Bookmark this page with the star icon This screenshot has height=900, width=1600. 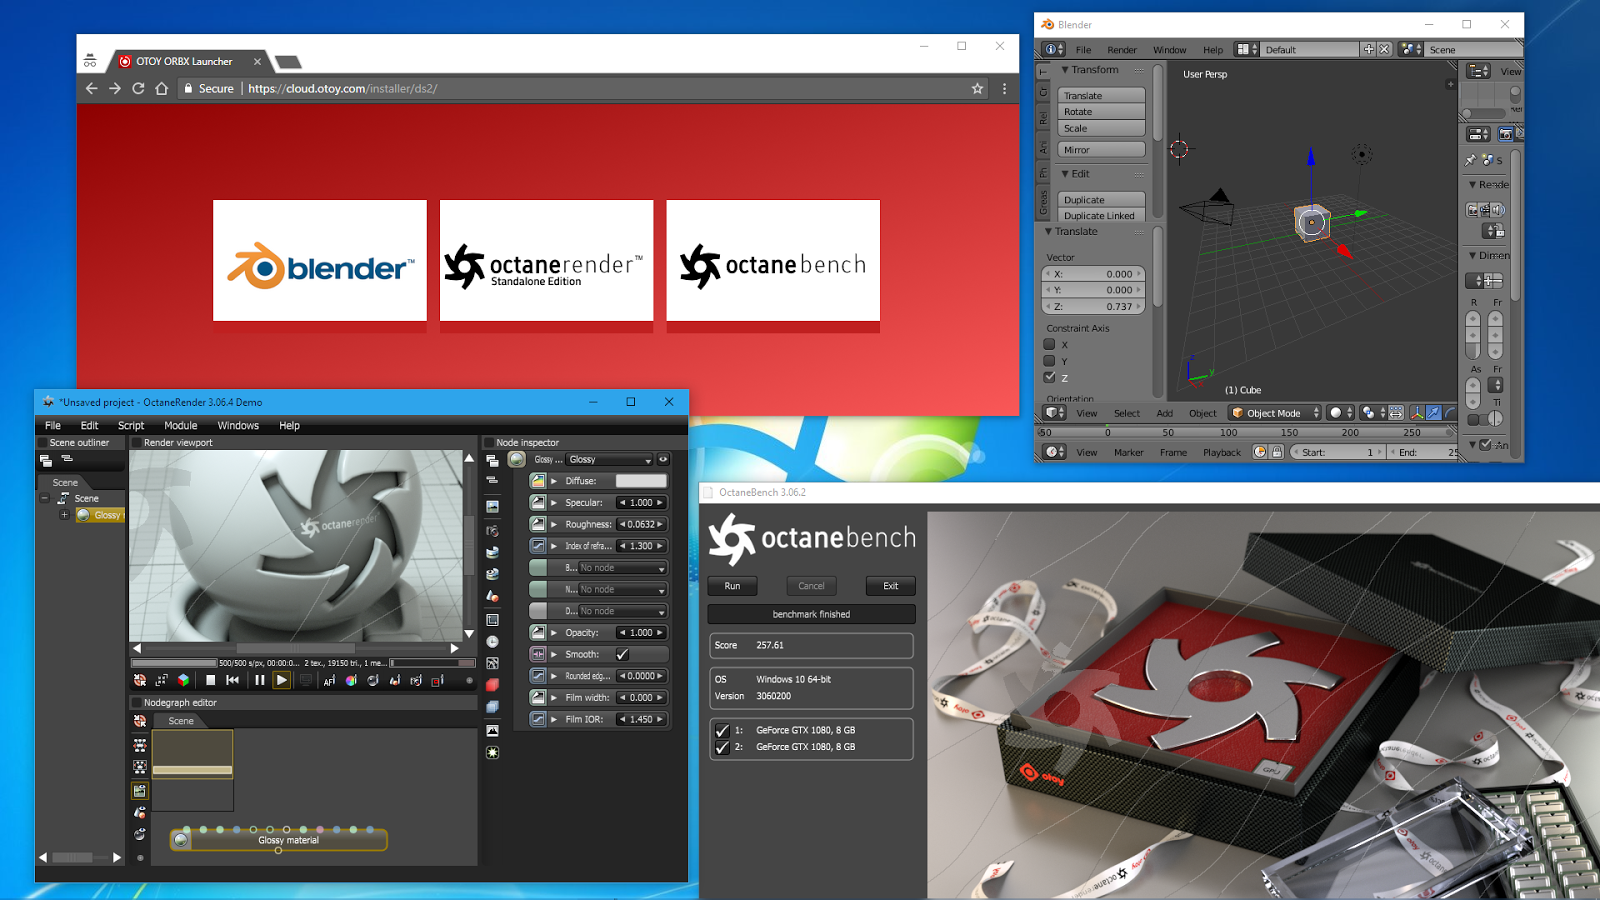tap(977, 88)
